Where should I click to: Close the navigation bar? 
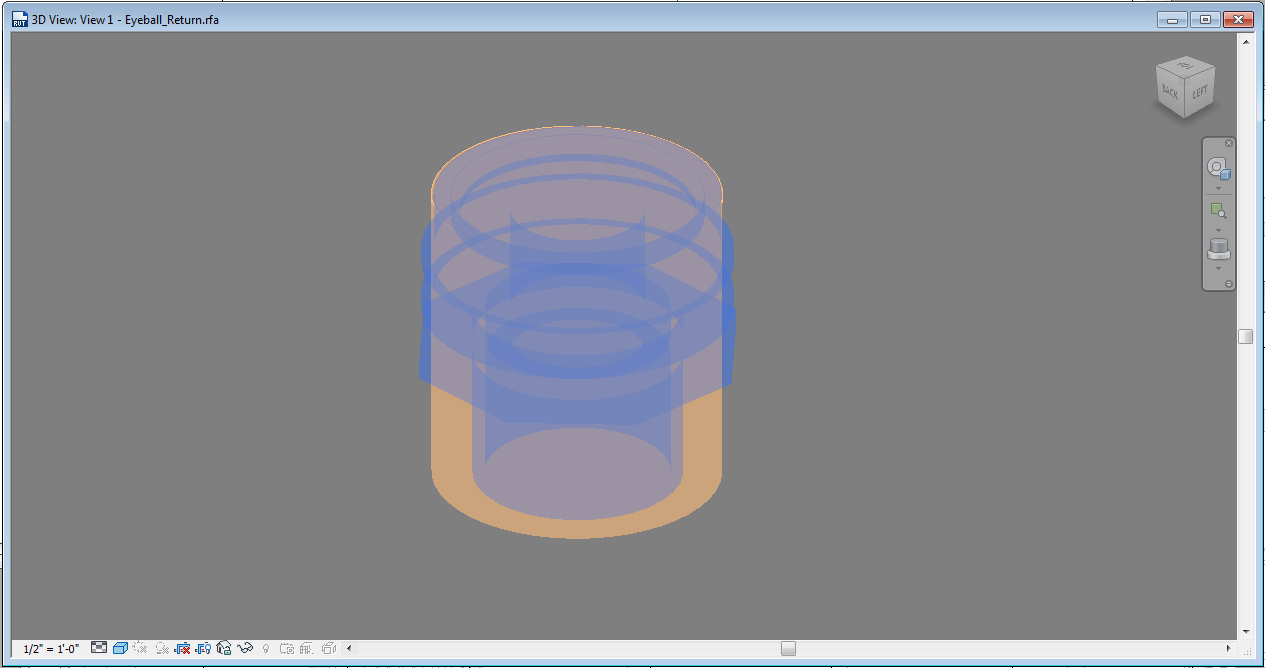[x=1229, y=144]
